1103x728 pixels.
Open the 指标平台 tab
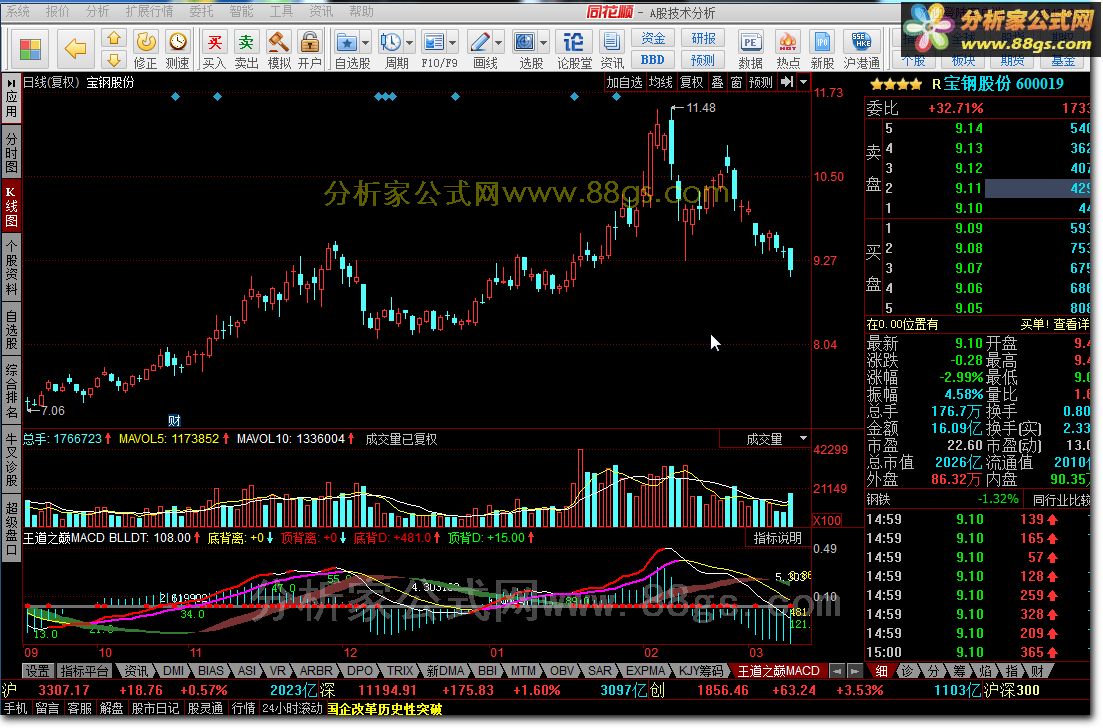coord(84,671)
